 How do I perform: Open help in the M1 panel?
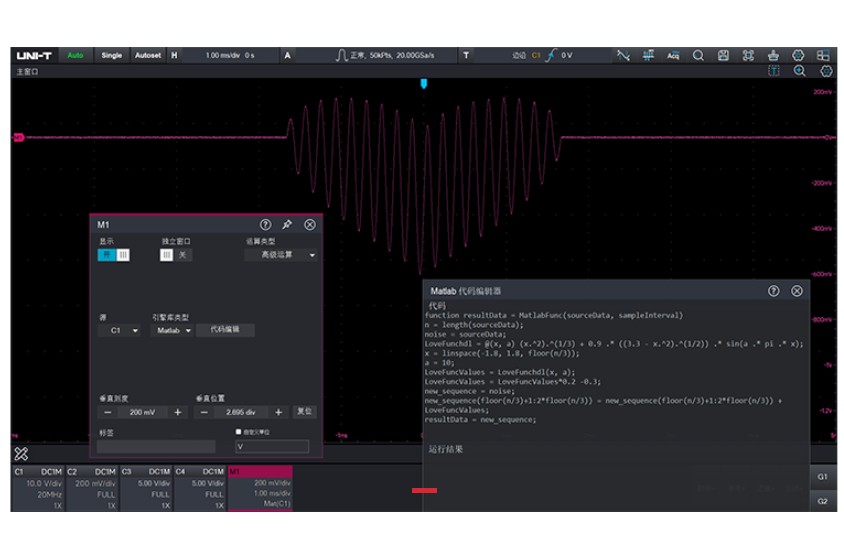click(266, 225)
